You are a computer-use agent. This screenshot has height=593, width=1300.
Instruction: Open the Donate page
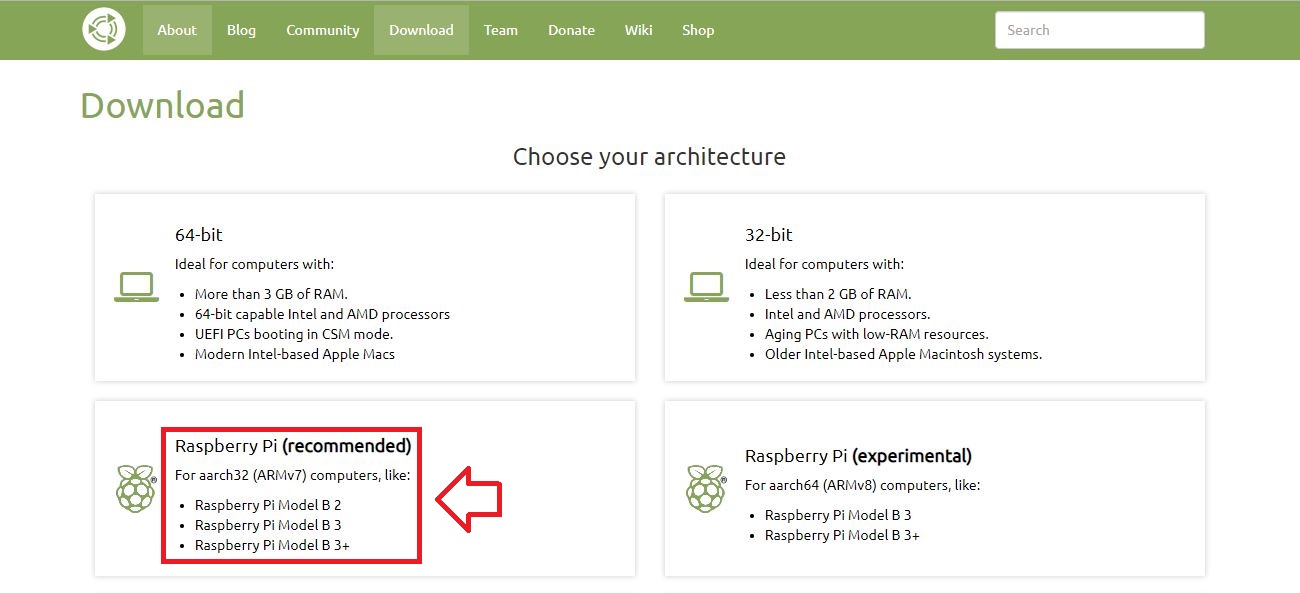pyautogui.click(x=571, y=30)
